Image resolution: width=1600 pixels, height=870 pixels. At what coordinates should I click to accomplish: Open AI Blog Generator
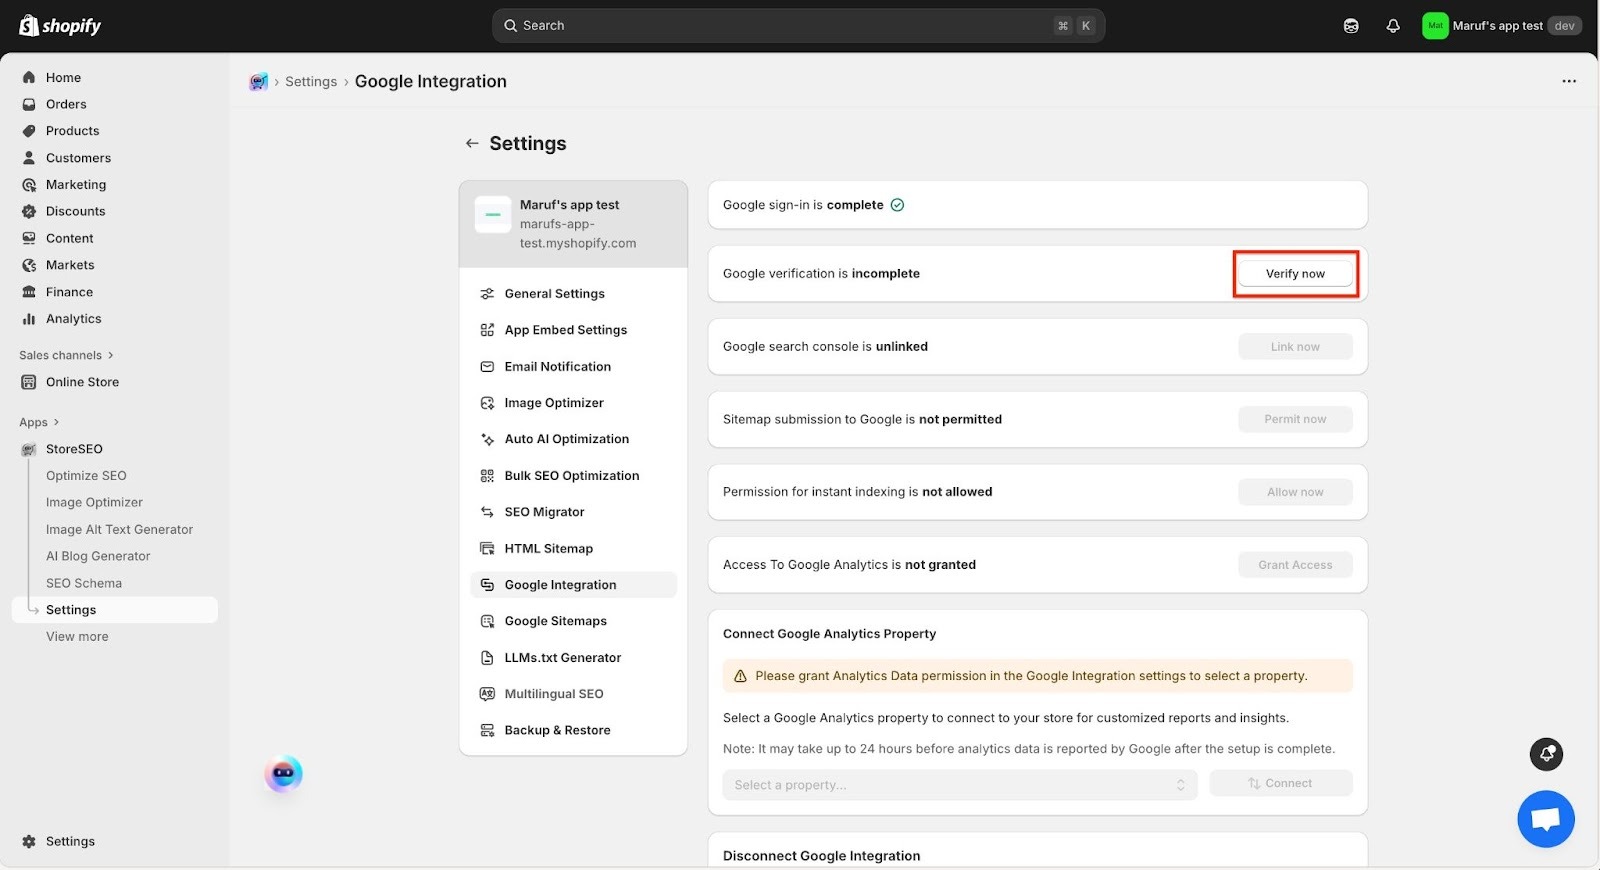pyautogui.click(x=98, y=556)
